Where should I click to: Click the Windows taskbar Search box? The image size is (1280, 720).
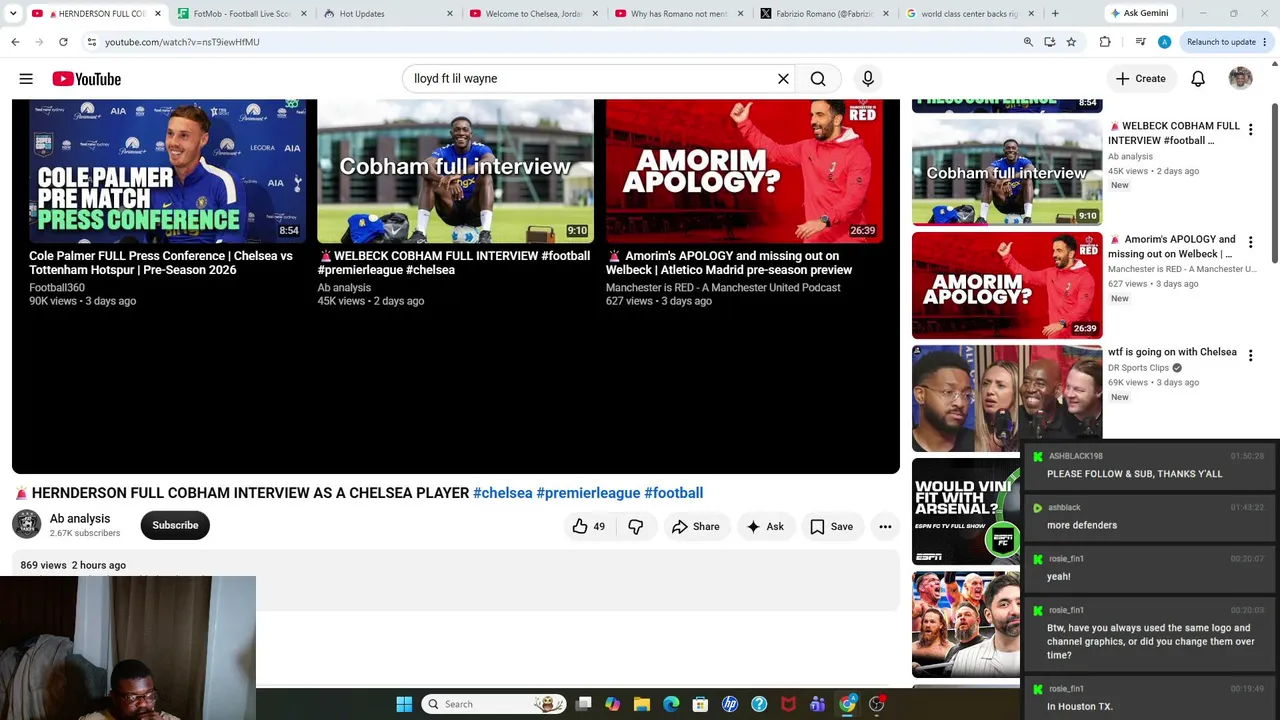[494, 704]
